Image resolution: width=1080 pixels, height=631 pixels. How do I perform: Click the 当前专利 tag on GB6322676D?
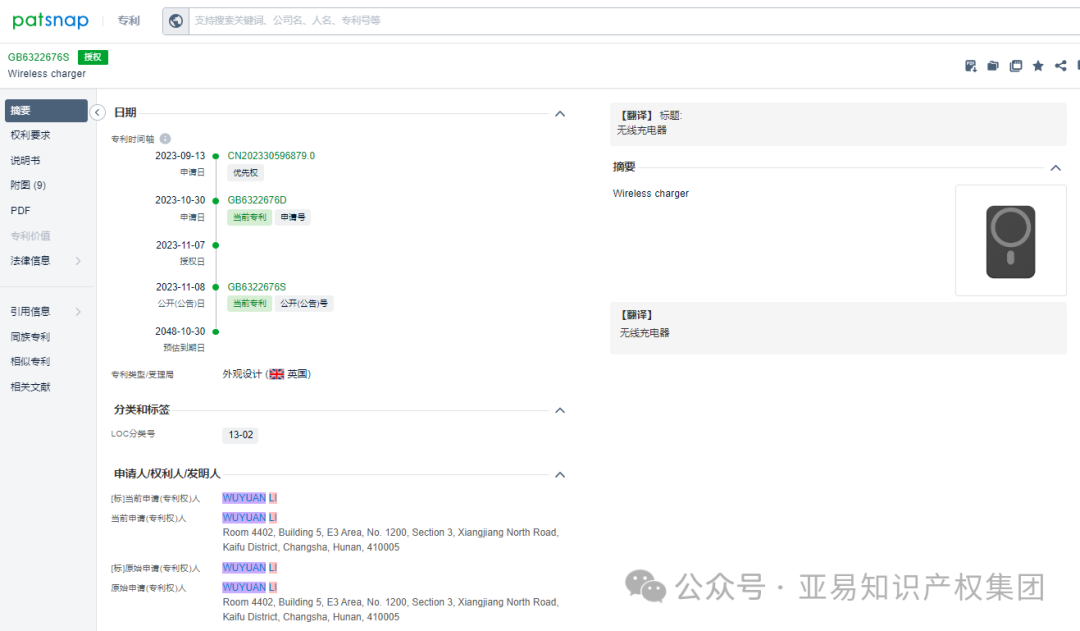(x=248, y=217)
